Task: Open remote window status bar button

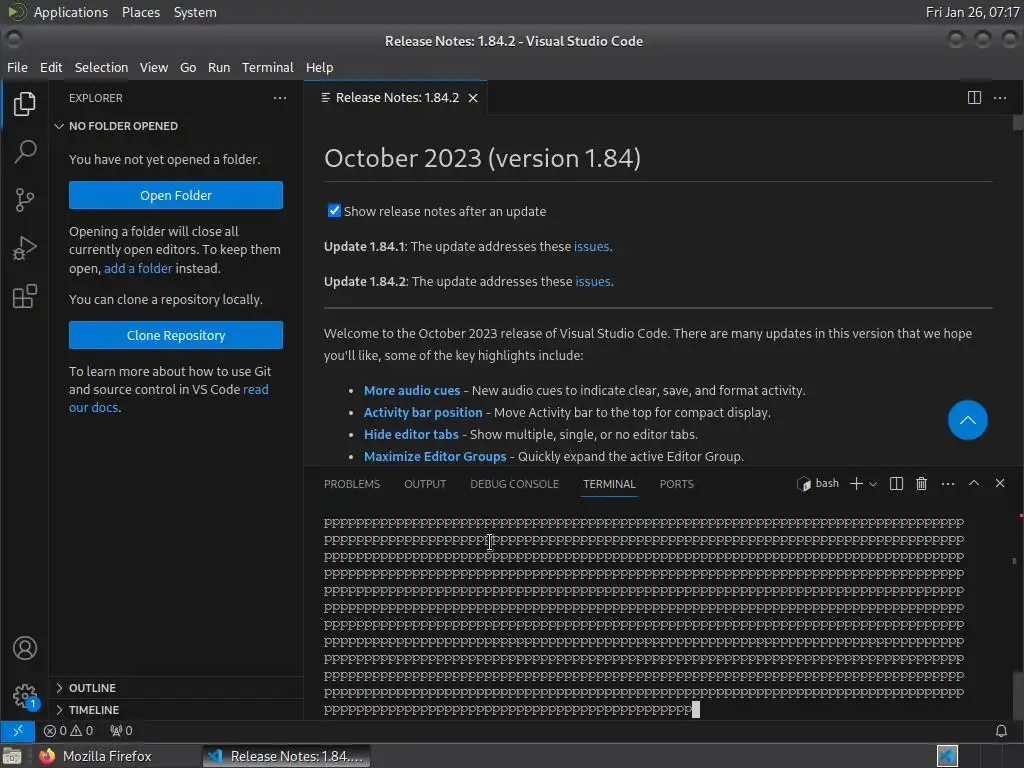Action: (x=18, y=730)
